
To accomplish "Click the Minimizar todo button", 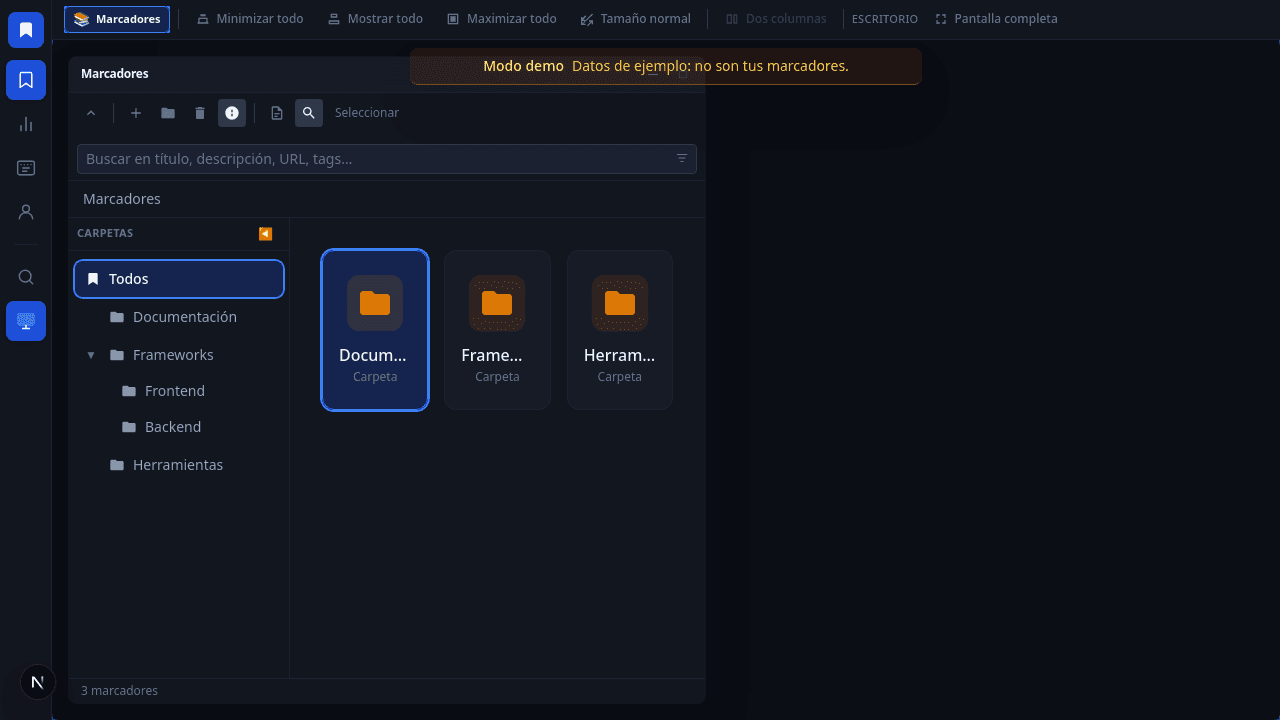I will [250, 19].
